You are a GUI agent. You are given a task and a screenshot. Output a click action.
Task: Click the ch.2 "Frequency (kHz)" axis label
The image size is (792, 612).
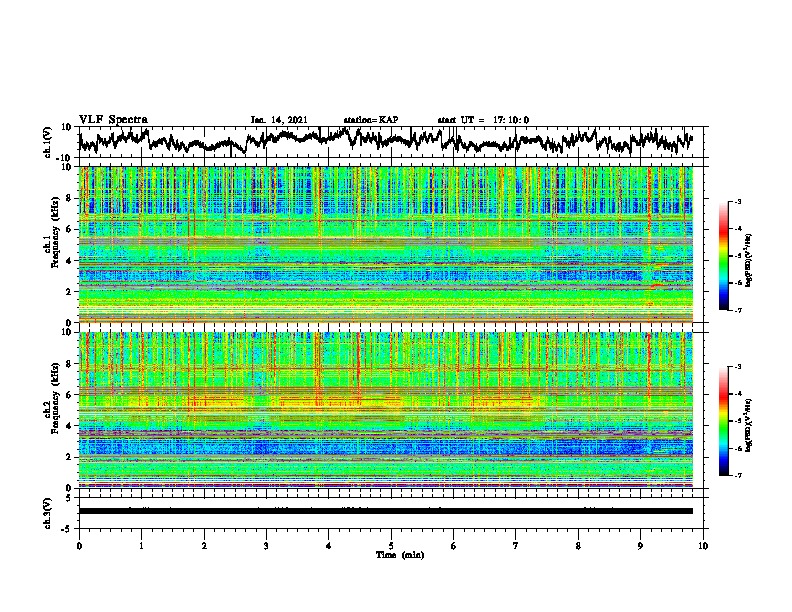55,397
